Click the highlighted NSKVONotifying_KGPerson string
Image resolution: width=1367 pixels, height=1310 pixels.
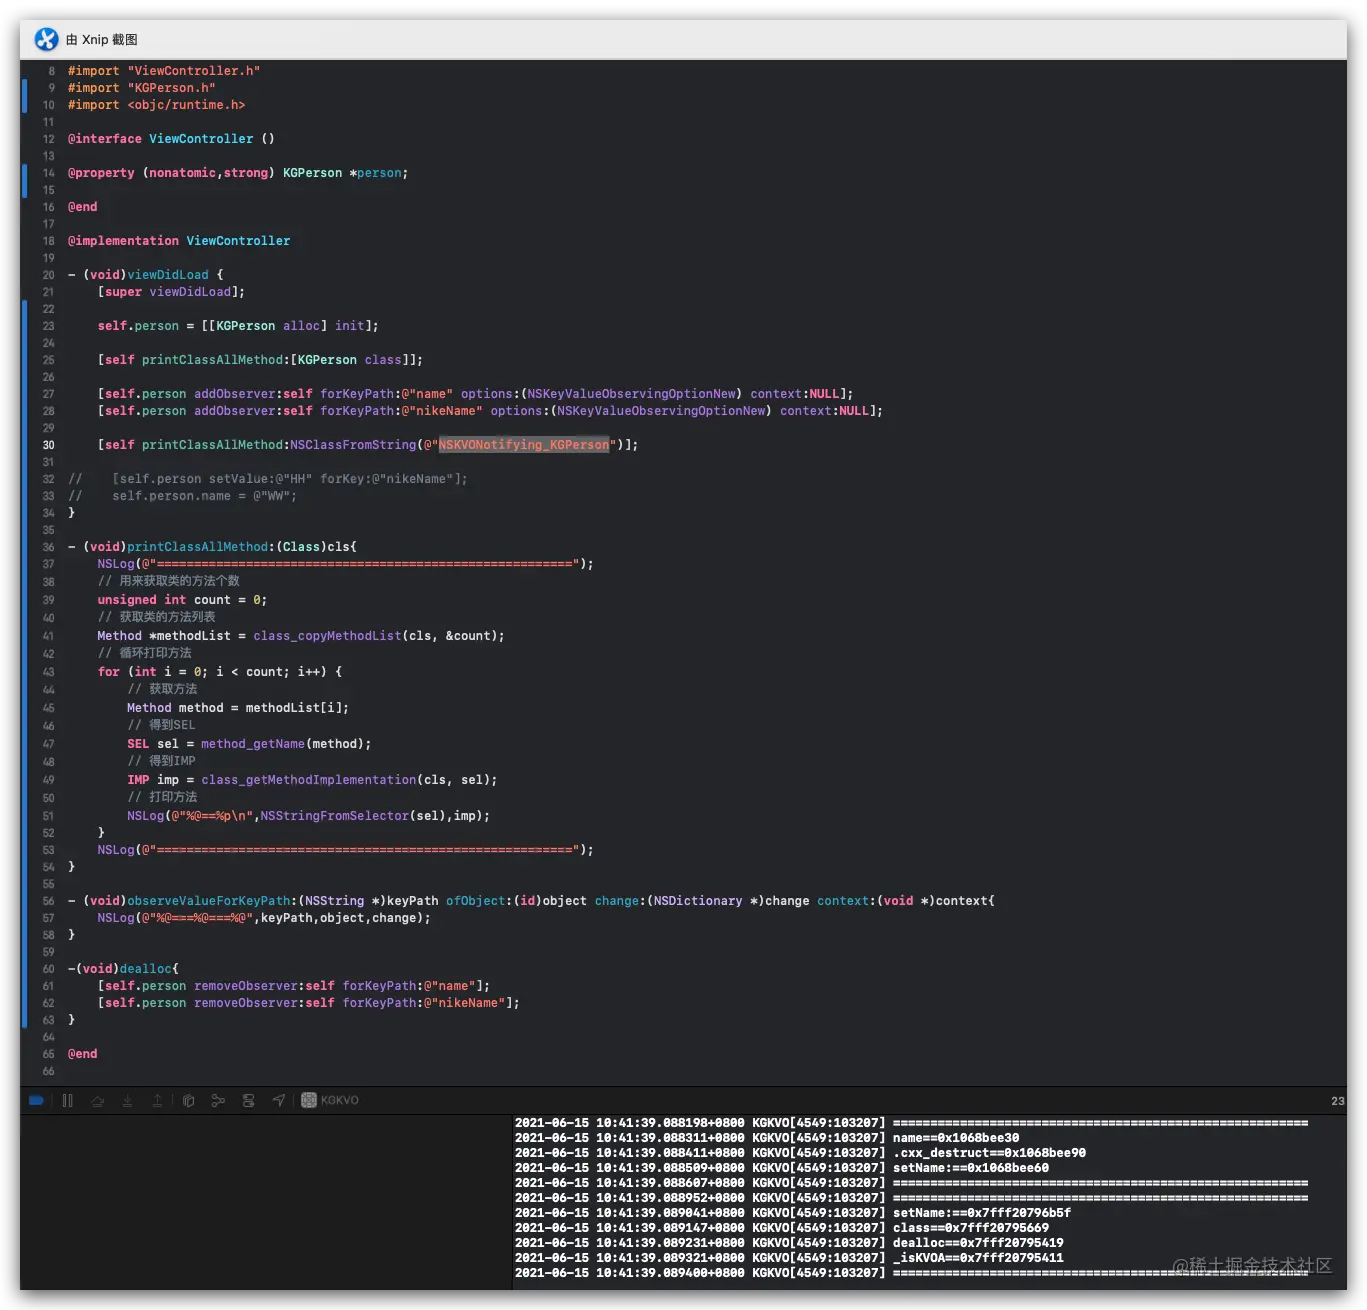(524, 445)
